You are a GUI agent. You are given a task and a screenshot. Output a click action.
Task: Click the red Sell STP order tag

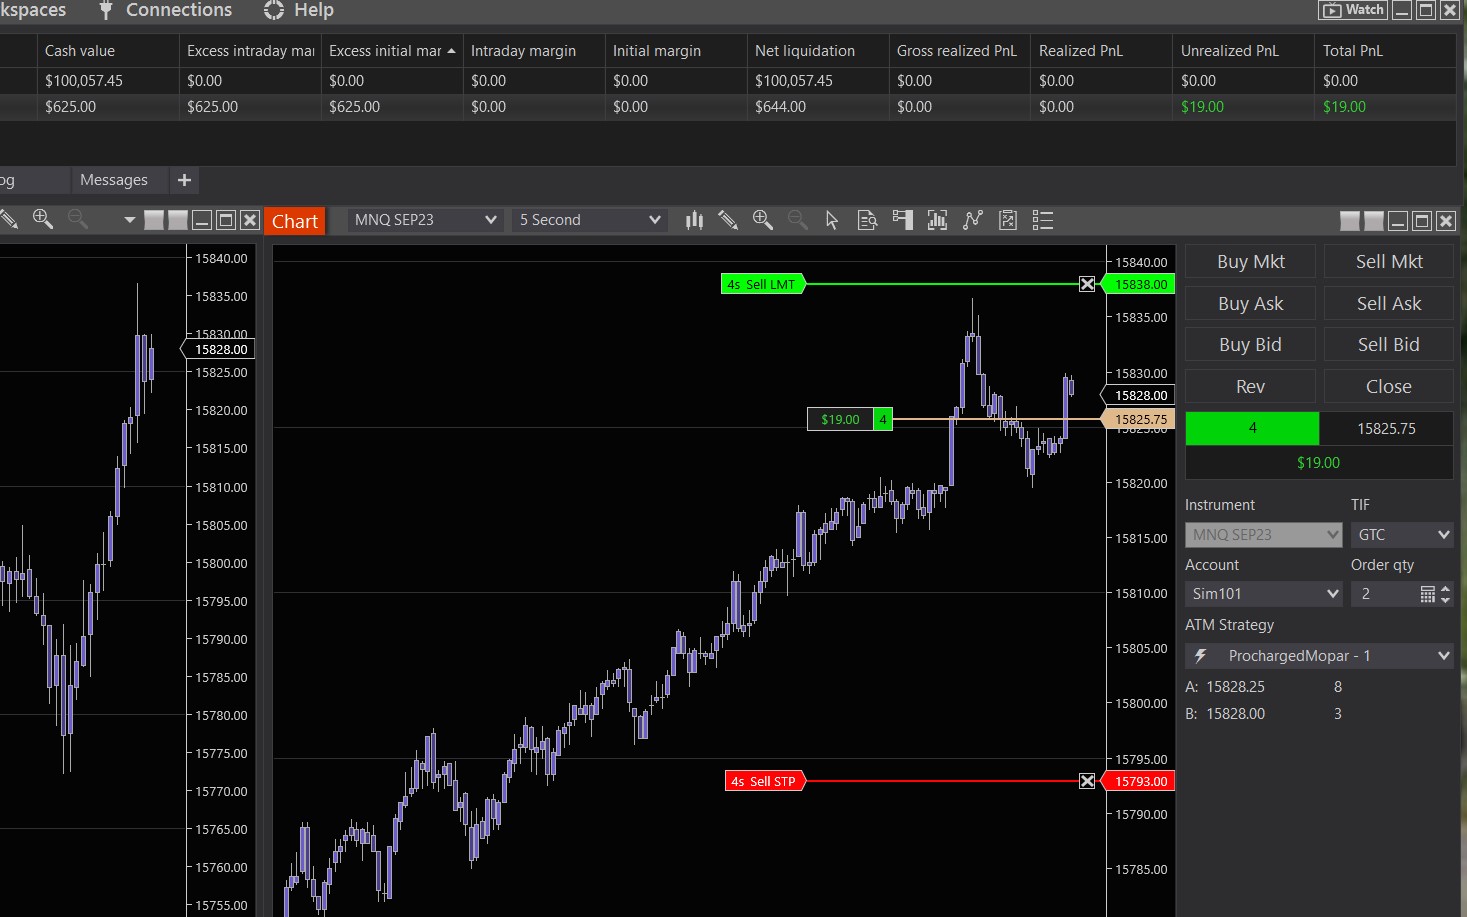[x=765, y=781]
